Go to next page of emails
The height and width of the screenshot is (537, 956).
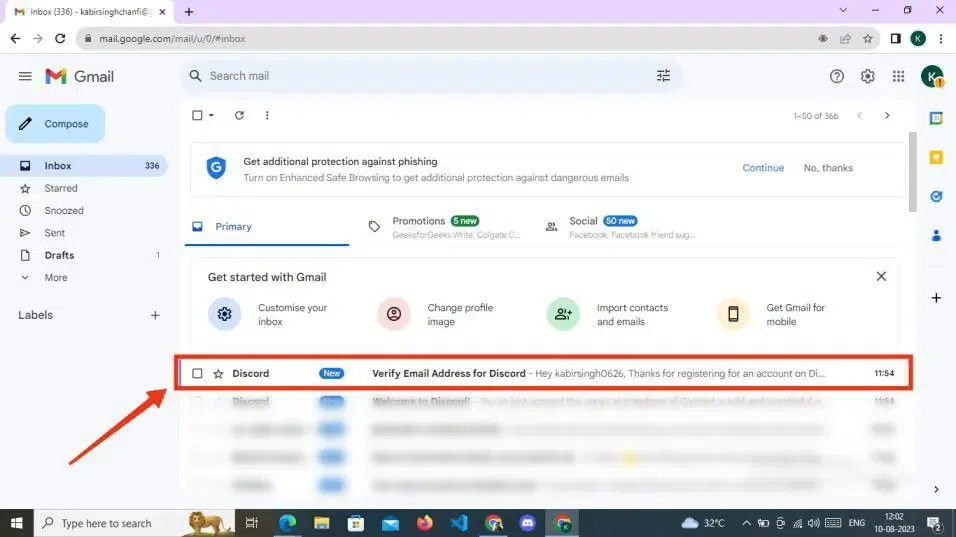pos(887,115)
